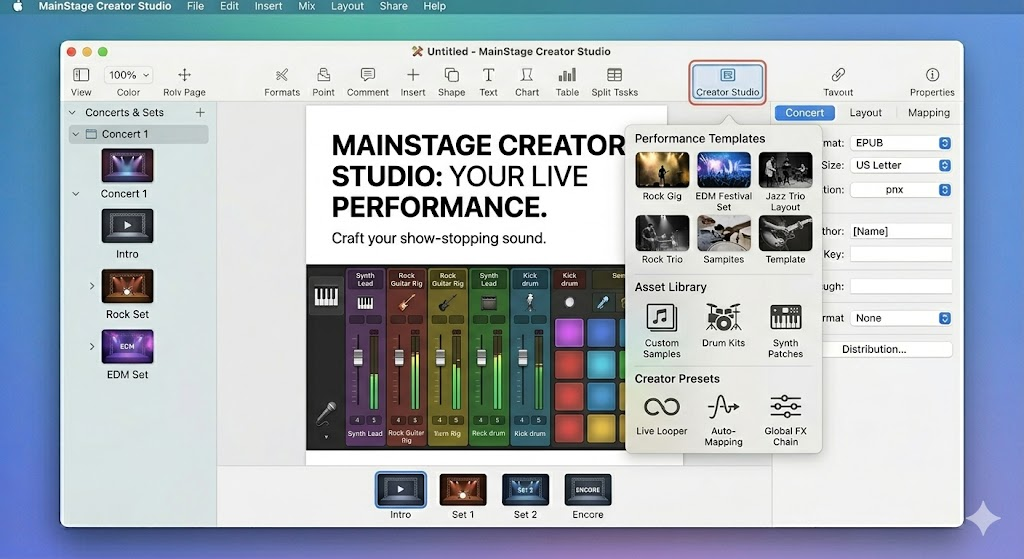Collapse the Concert 1 folder row

point(76,134)
